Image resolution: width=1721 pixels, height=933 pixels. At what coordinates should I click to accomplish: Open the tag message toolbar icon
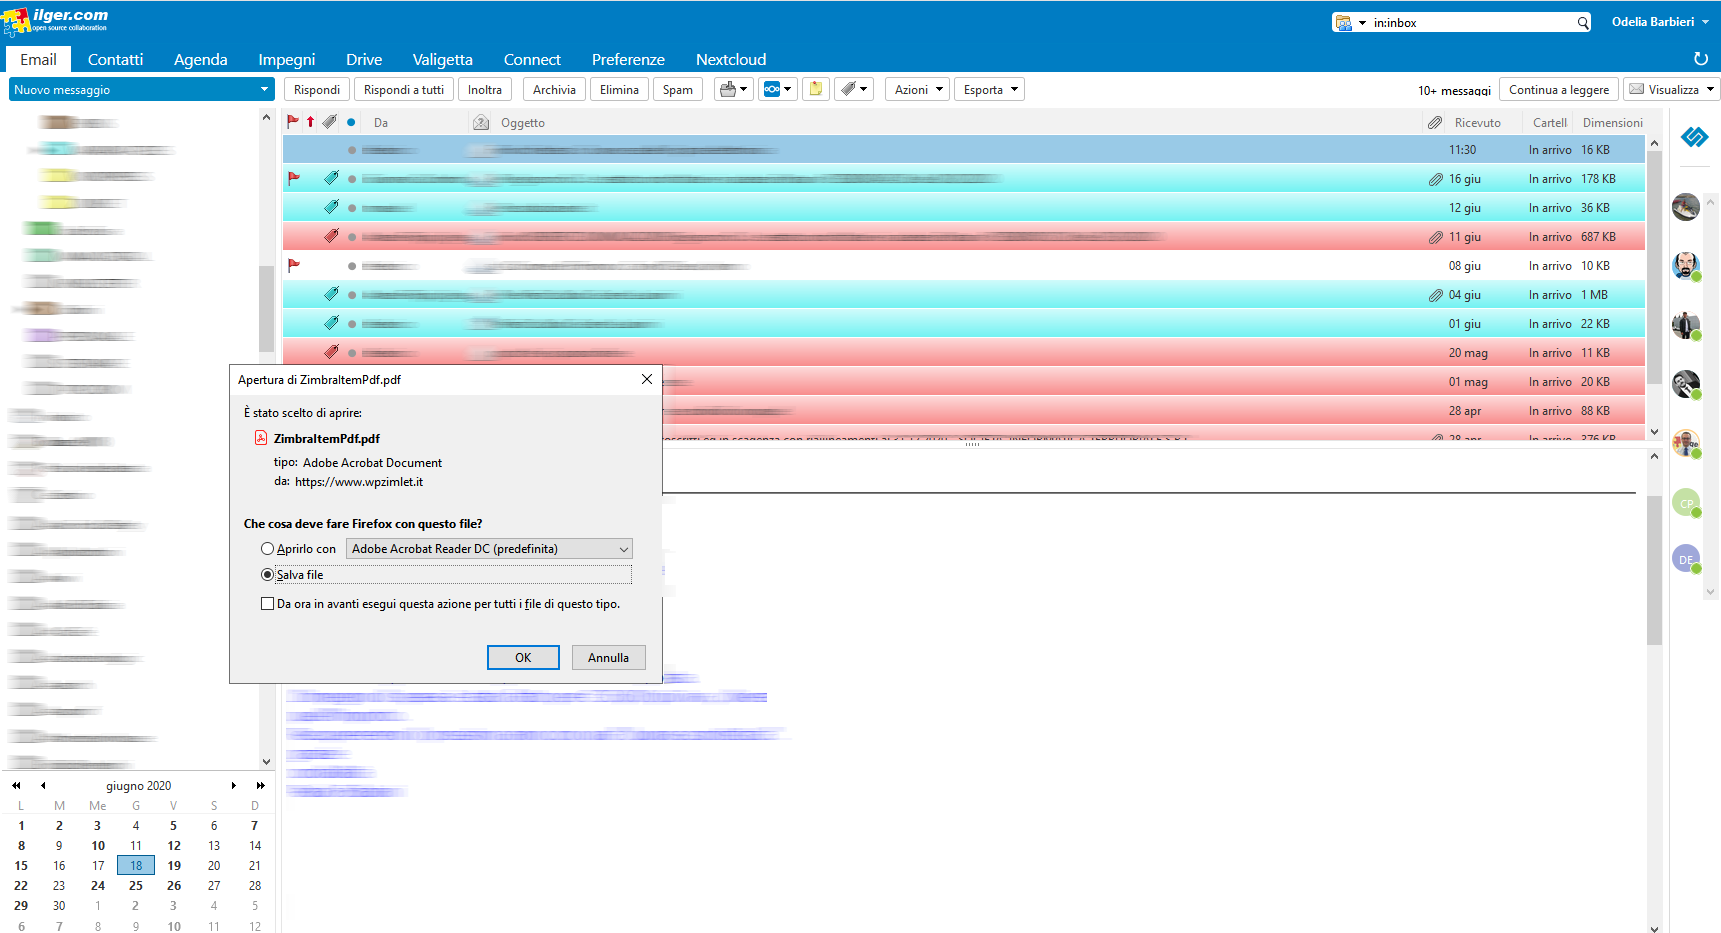pyautogui.click(x=854, y=90)
